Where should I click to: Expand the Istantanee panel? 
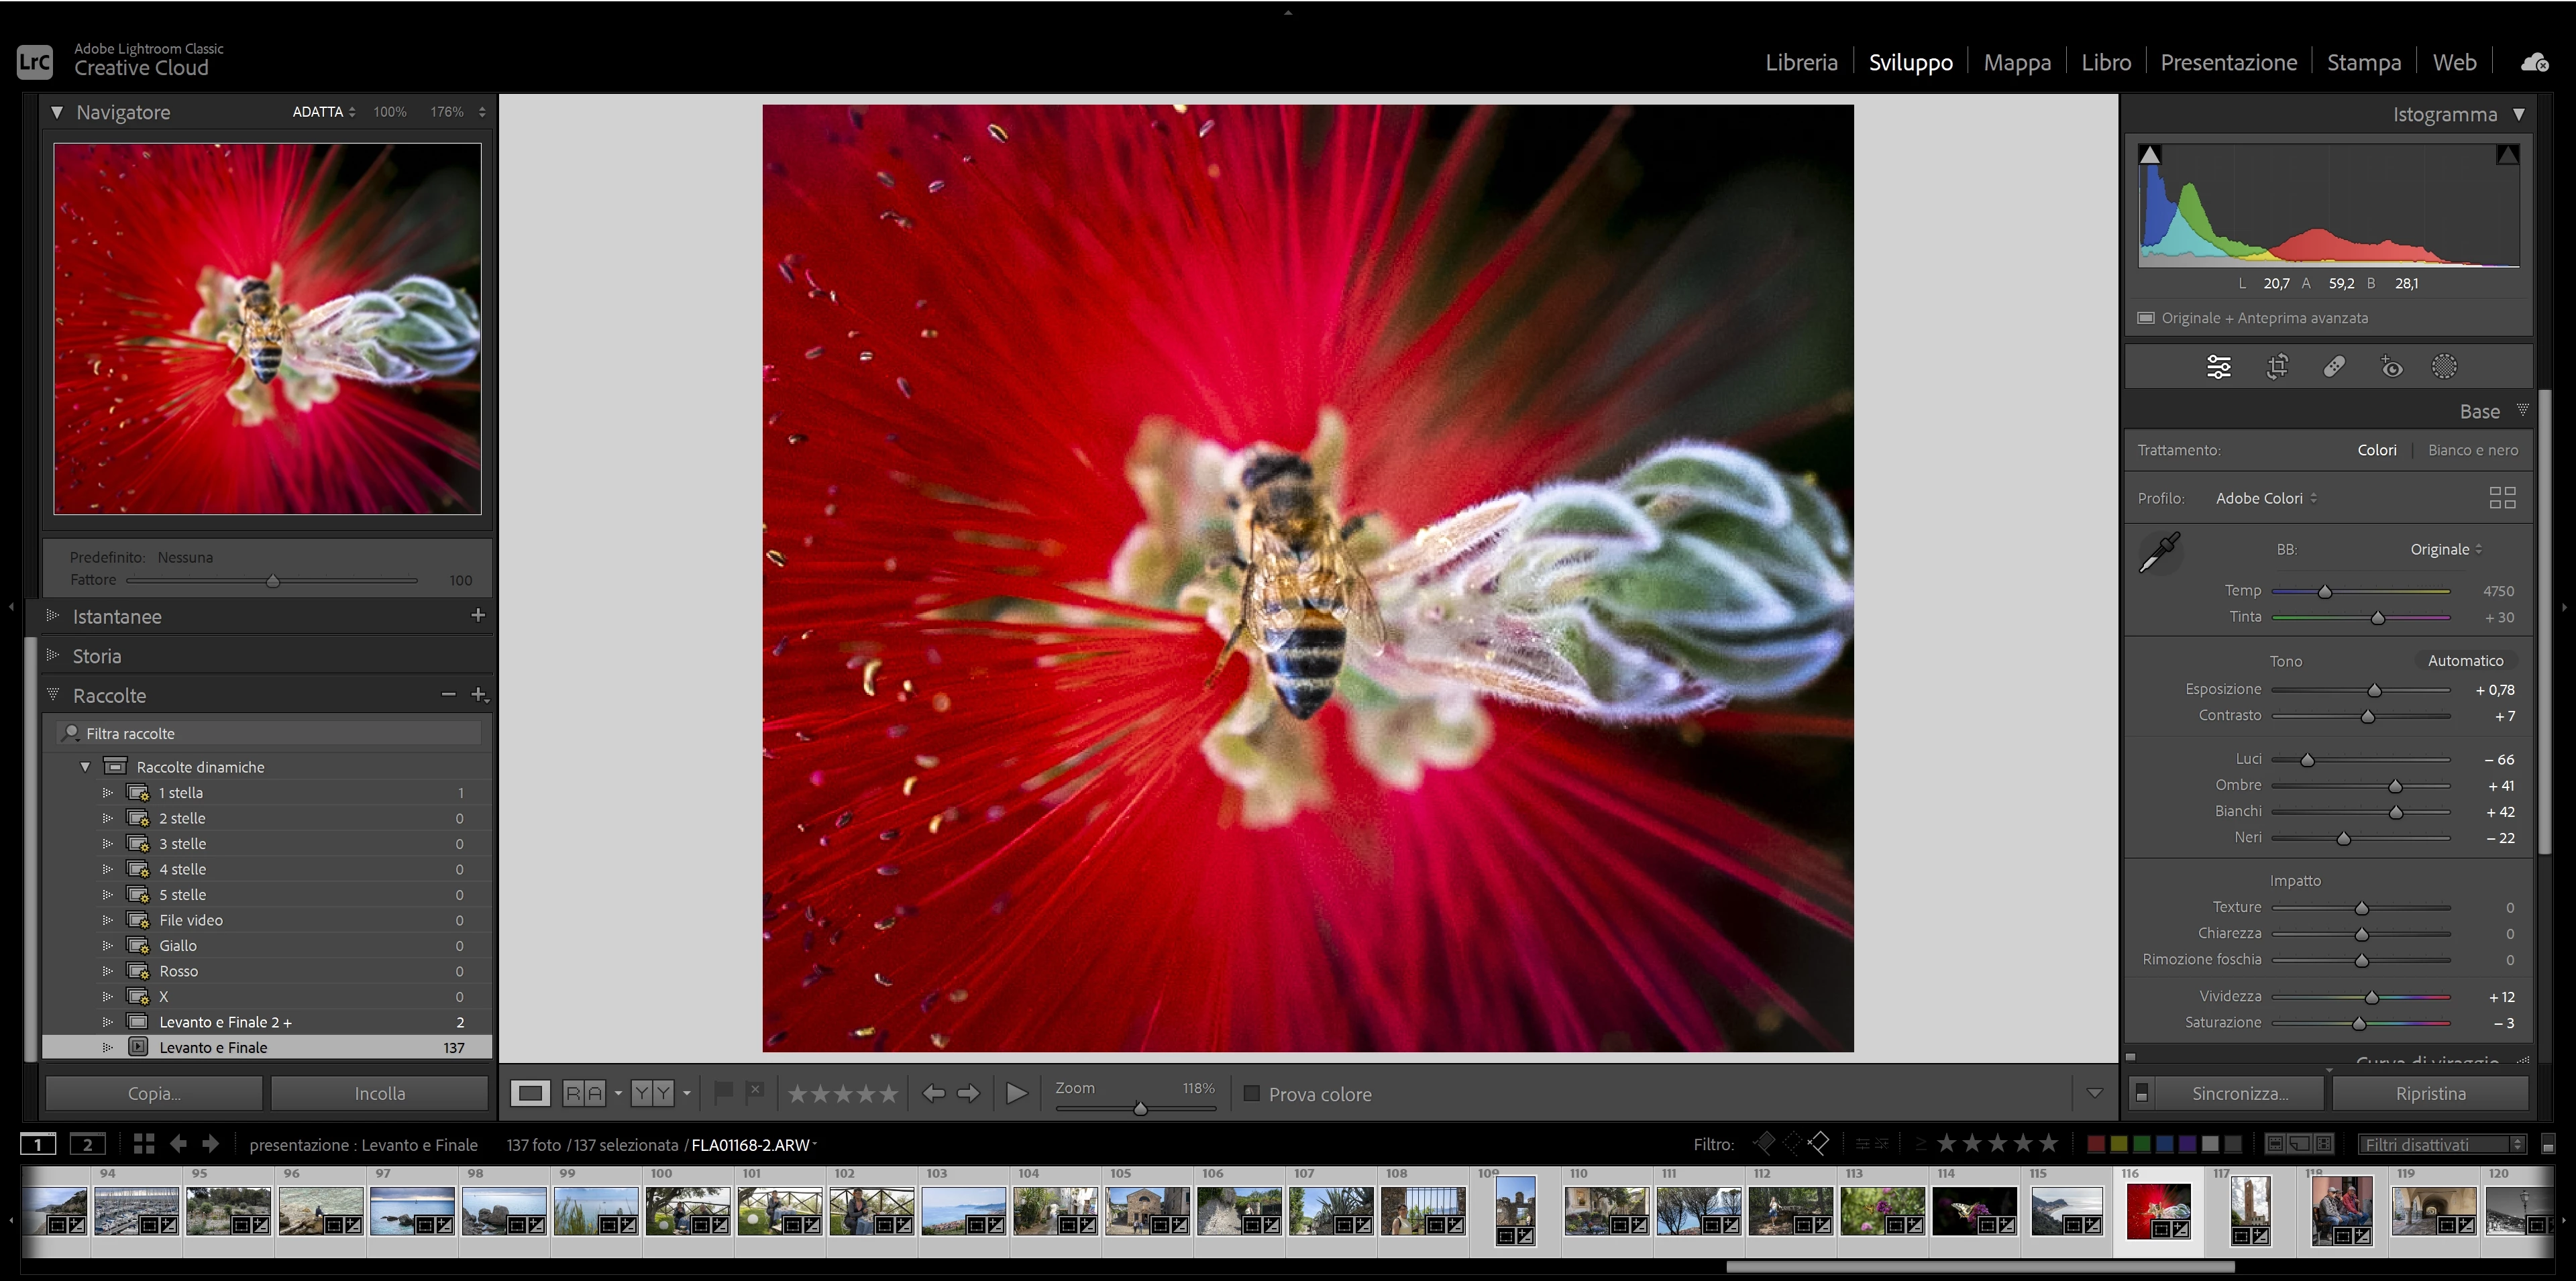point(53,616)
